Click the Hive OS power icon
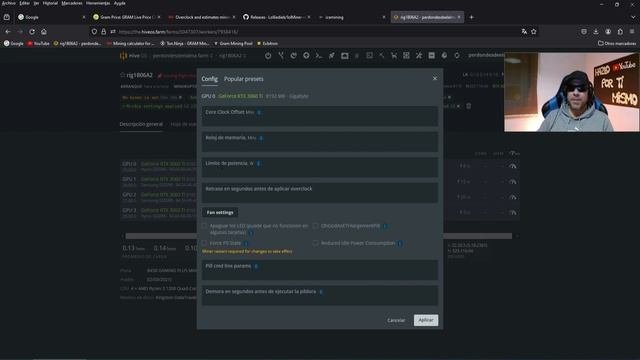The height and width of the screenshot is (360, 640). (268, 56)
